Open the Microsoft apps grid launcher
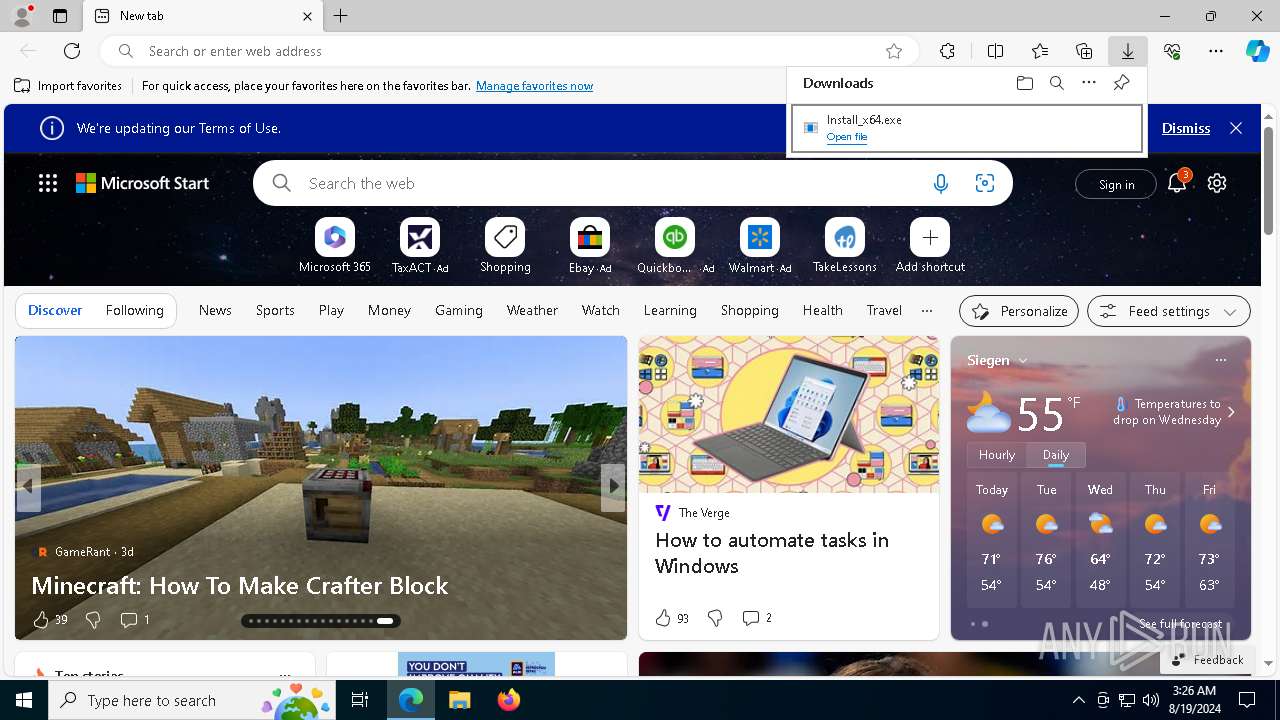The image size is (1280, 720). tap(48, 183)
